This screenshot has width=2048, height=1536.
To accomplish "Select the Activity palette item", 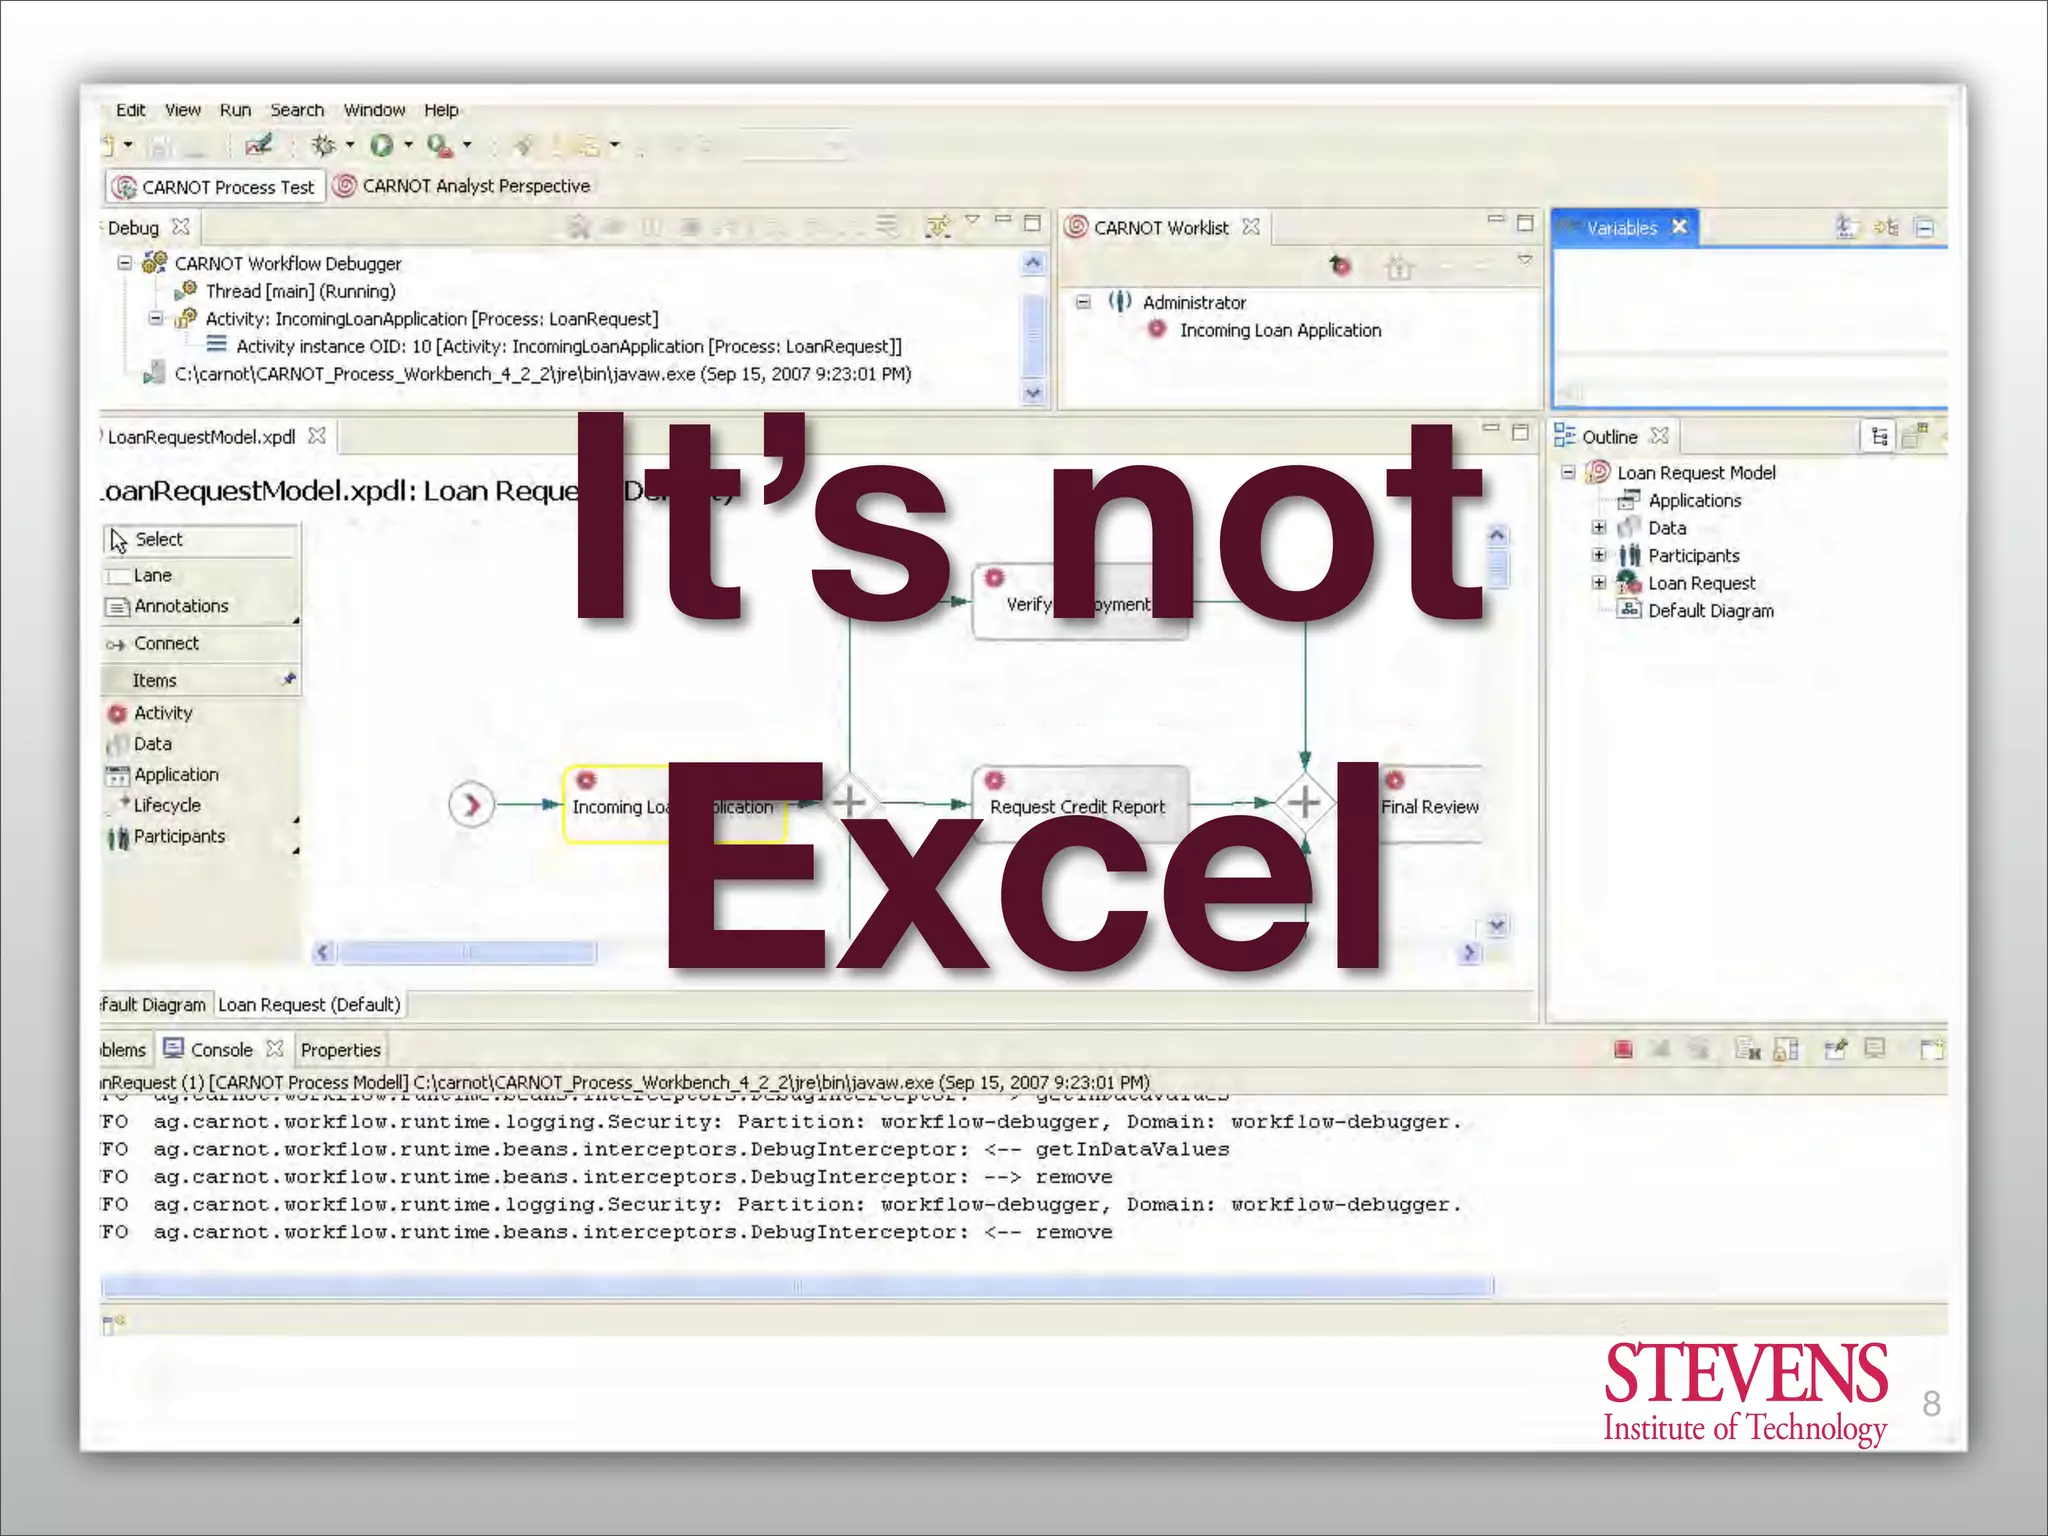I will [162, 713].
